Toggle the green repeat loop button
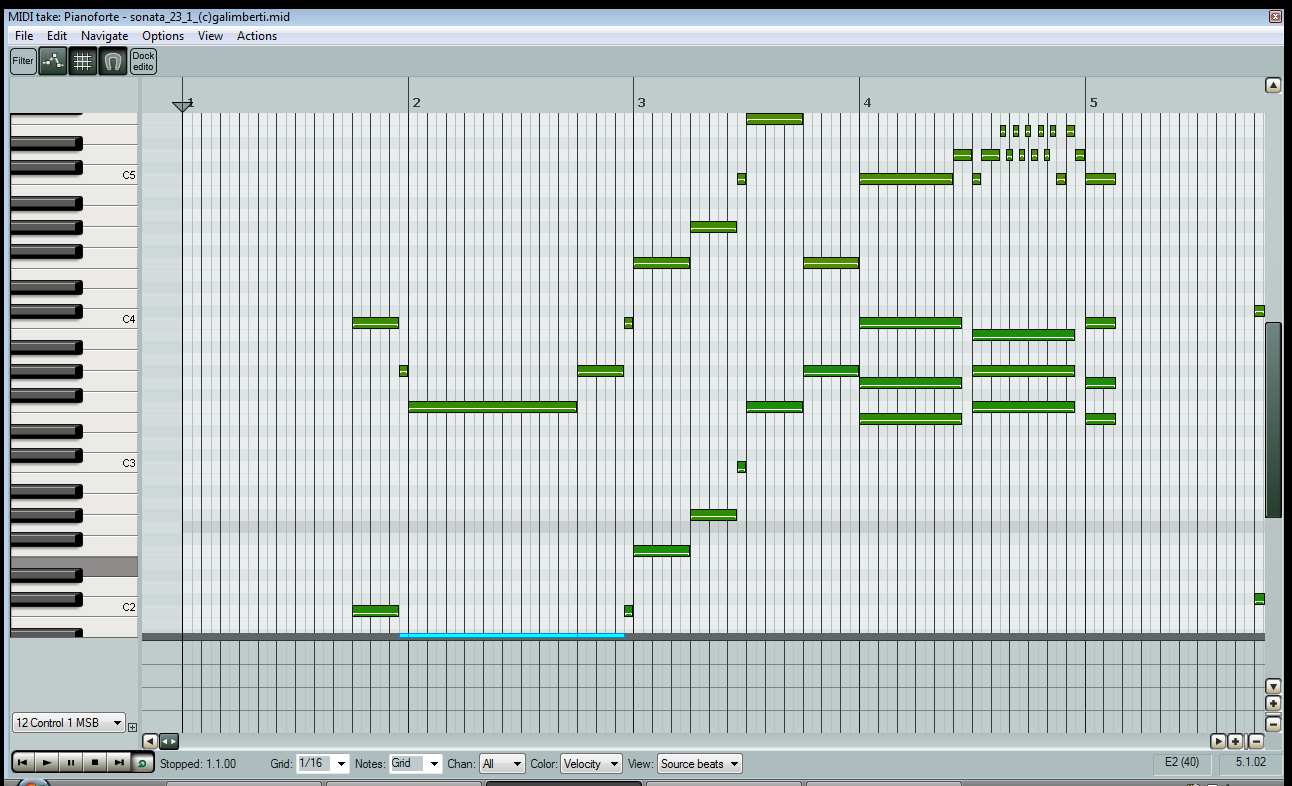 [143, 763]
